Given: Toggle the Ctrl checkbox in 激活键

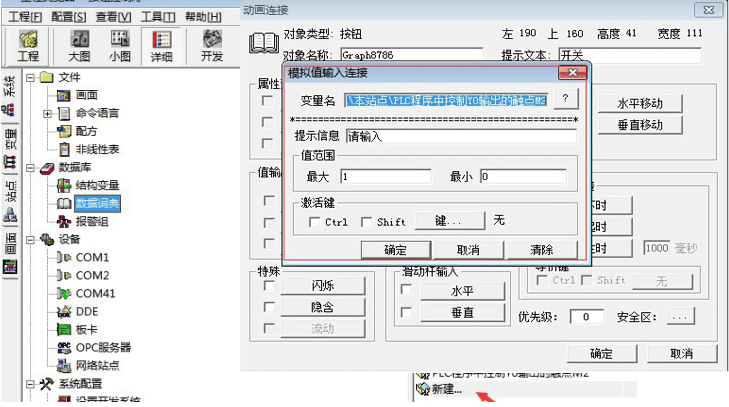Looking at the screenshot, I should (x=314, y=222).
